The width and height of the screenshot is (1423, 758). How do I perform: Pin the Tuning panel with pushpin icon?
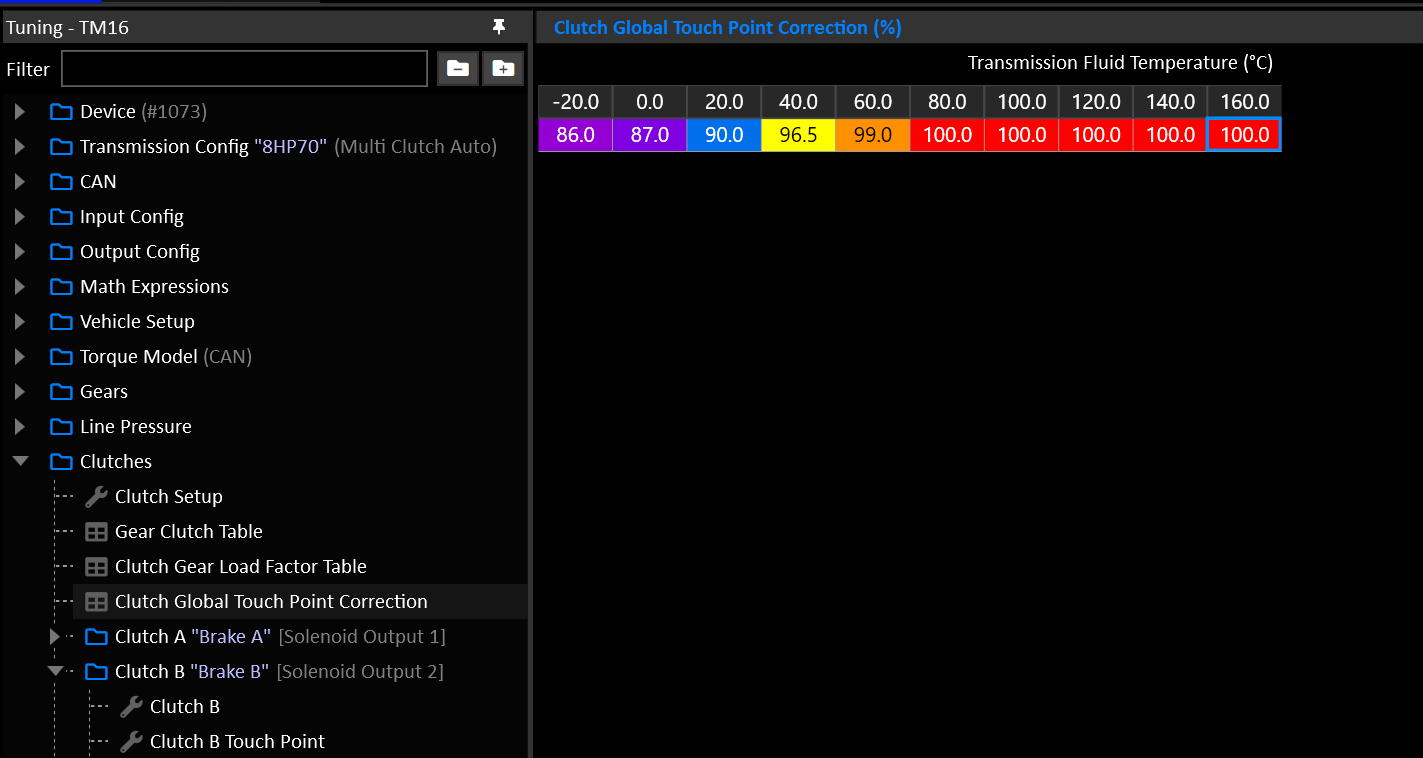tap(499, 27)
